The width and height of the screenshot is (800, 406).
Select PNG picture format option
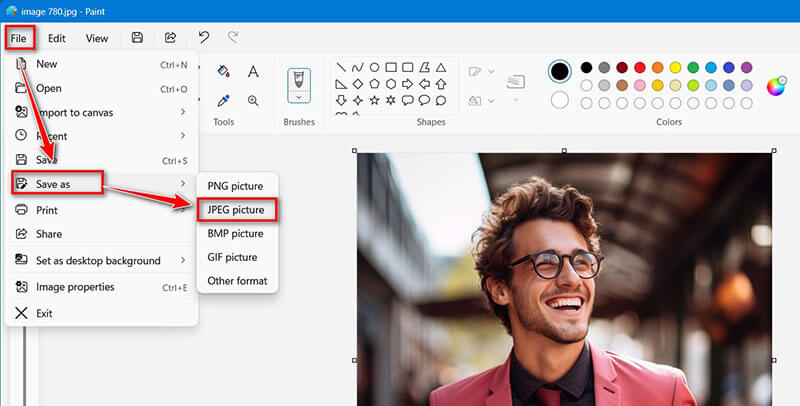click(x=235, y=186)
